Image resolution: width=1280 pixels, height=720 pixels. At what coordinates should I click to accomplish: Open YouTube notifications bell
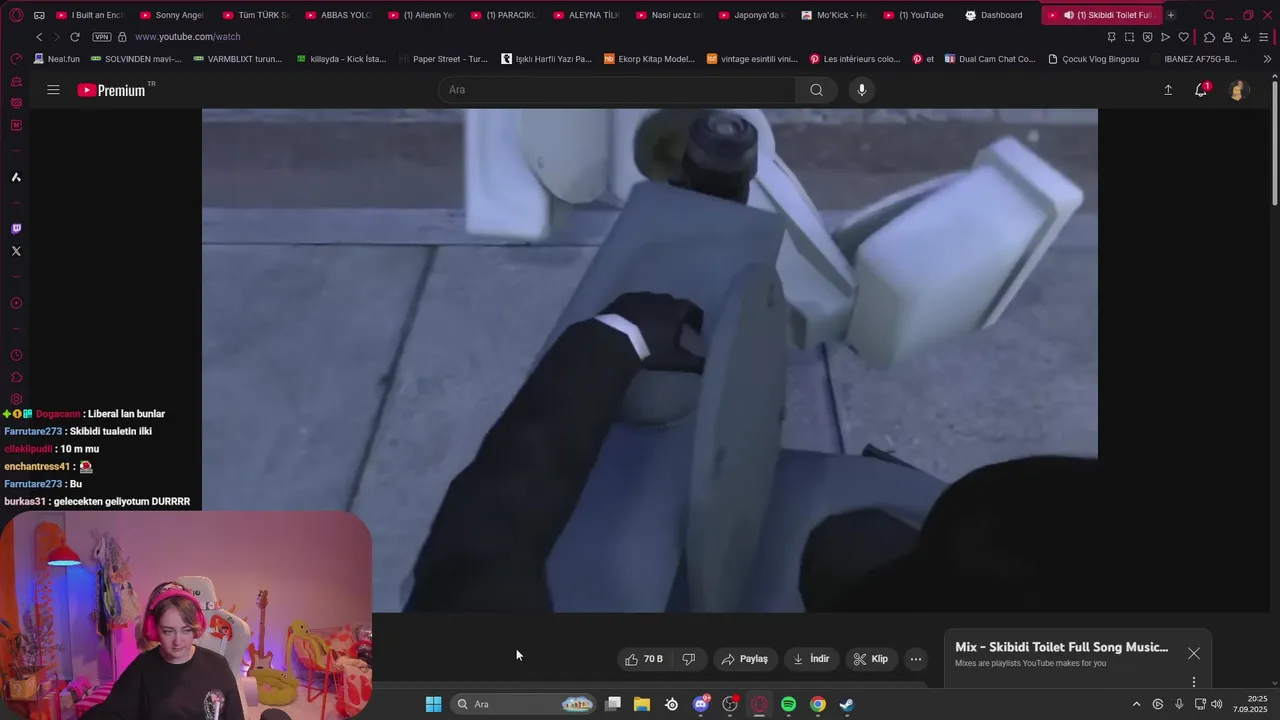pyautogui.click(x=1201, y=90)
